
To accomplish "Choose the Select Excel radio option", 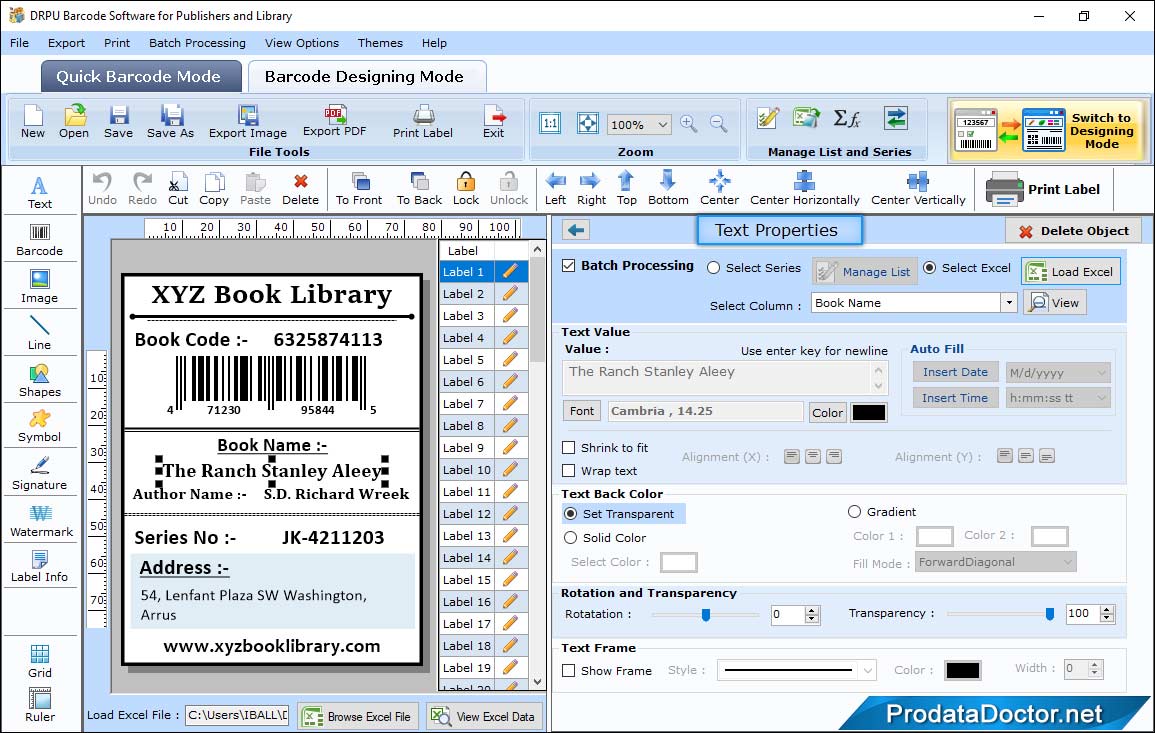I will (930, 268).
